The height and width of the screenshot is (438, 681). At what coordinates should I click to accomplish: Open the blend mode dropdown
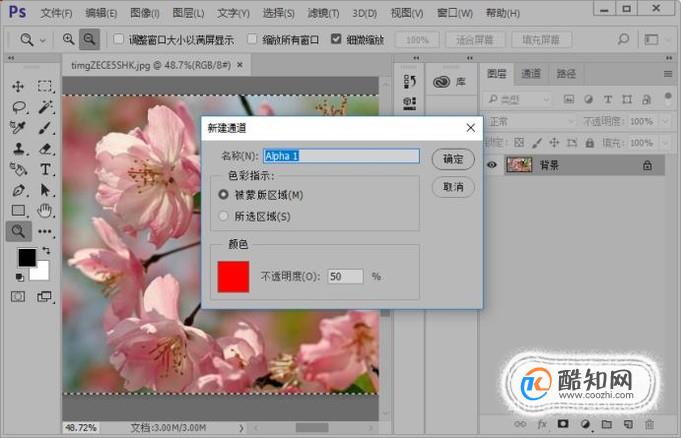[530, 121]
